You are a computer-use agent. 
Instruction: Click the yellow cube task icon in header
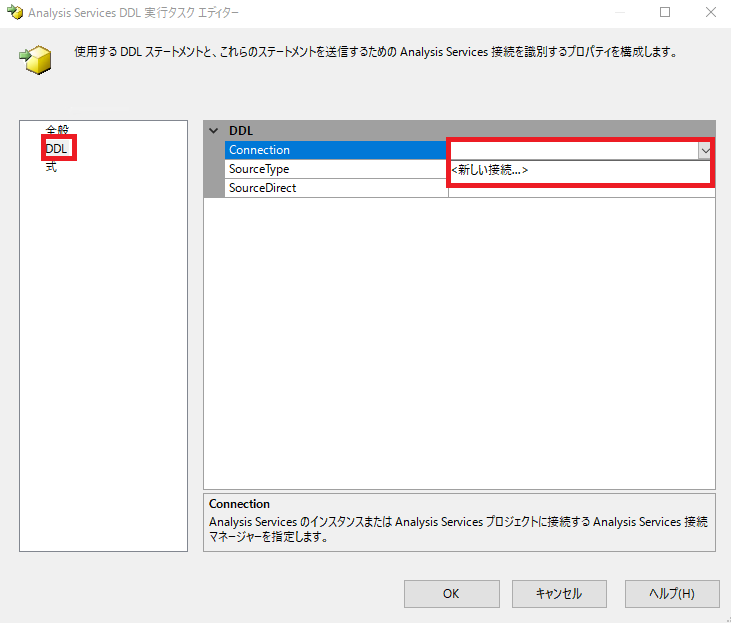click(36, 59)
